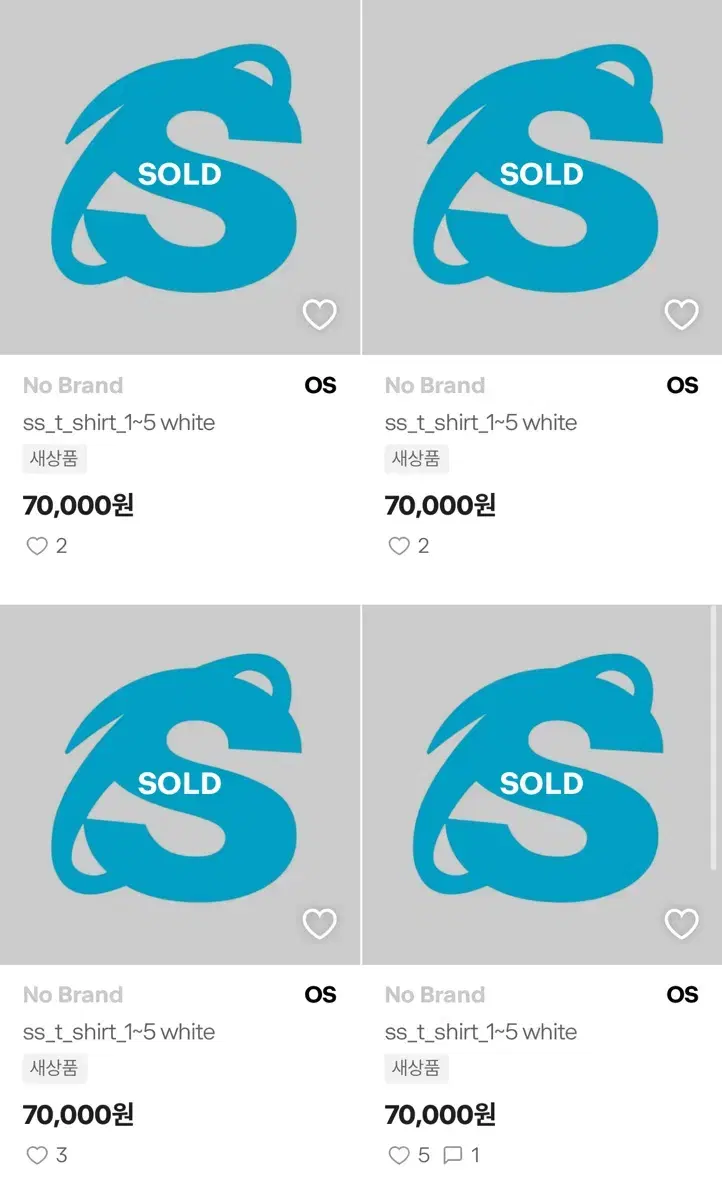Open the bottom-left sold product thumbnail
This screenshot has width=722, height=1200.
(180, 785)
